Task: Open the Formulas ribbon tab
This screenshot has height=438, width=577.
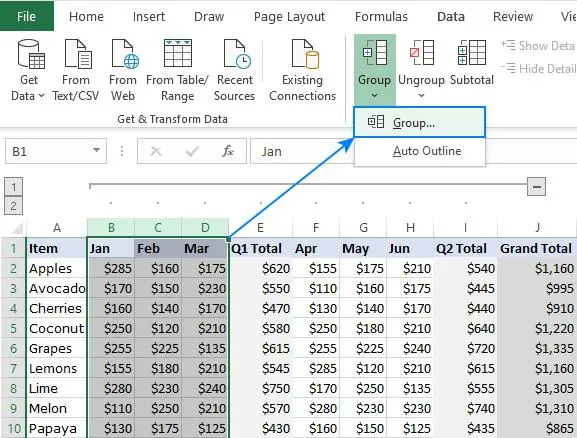Action: [x=381, y=17]
